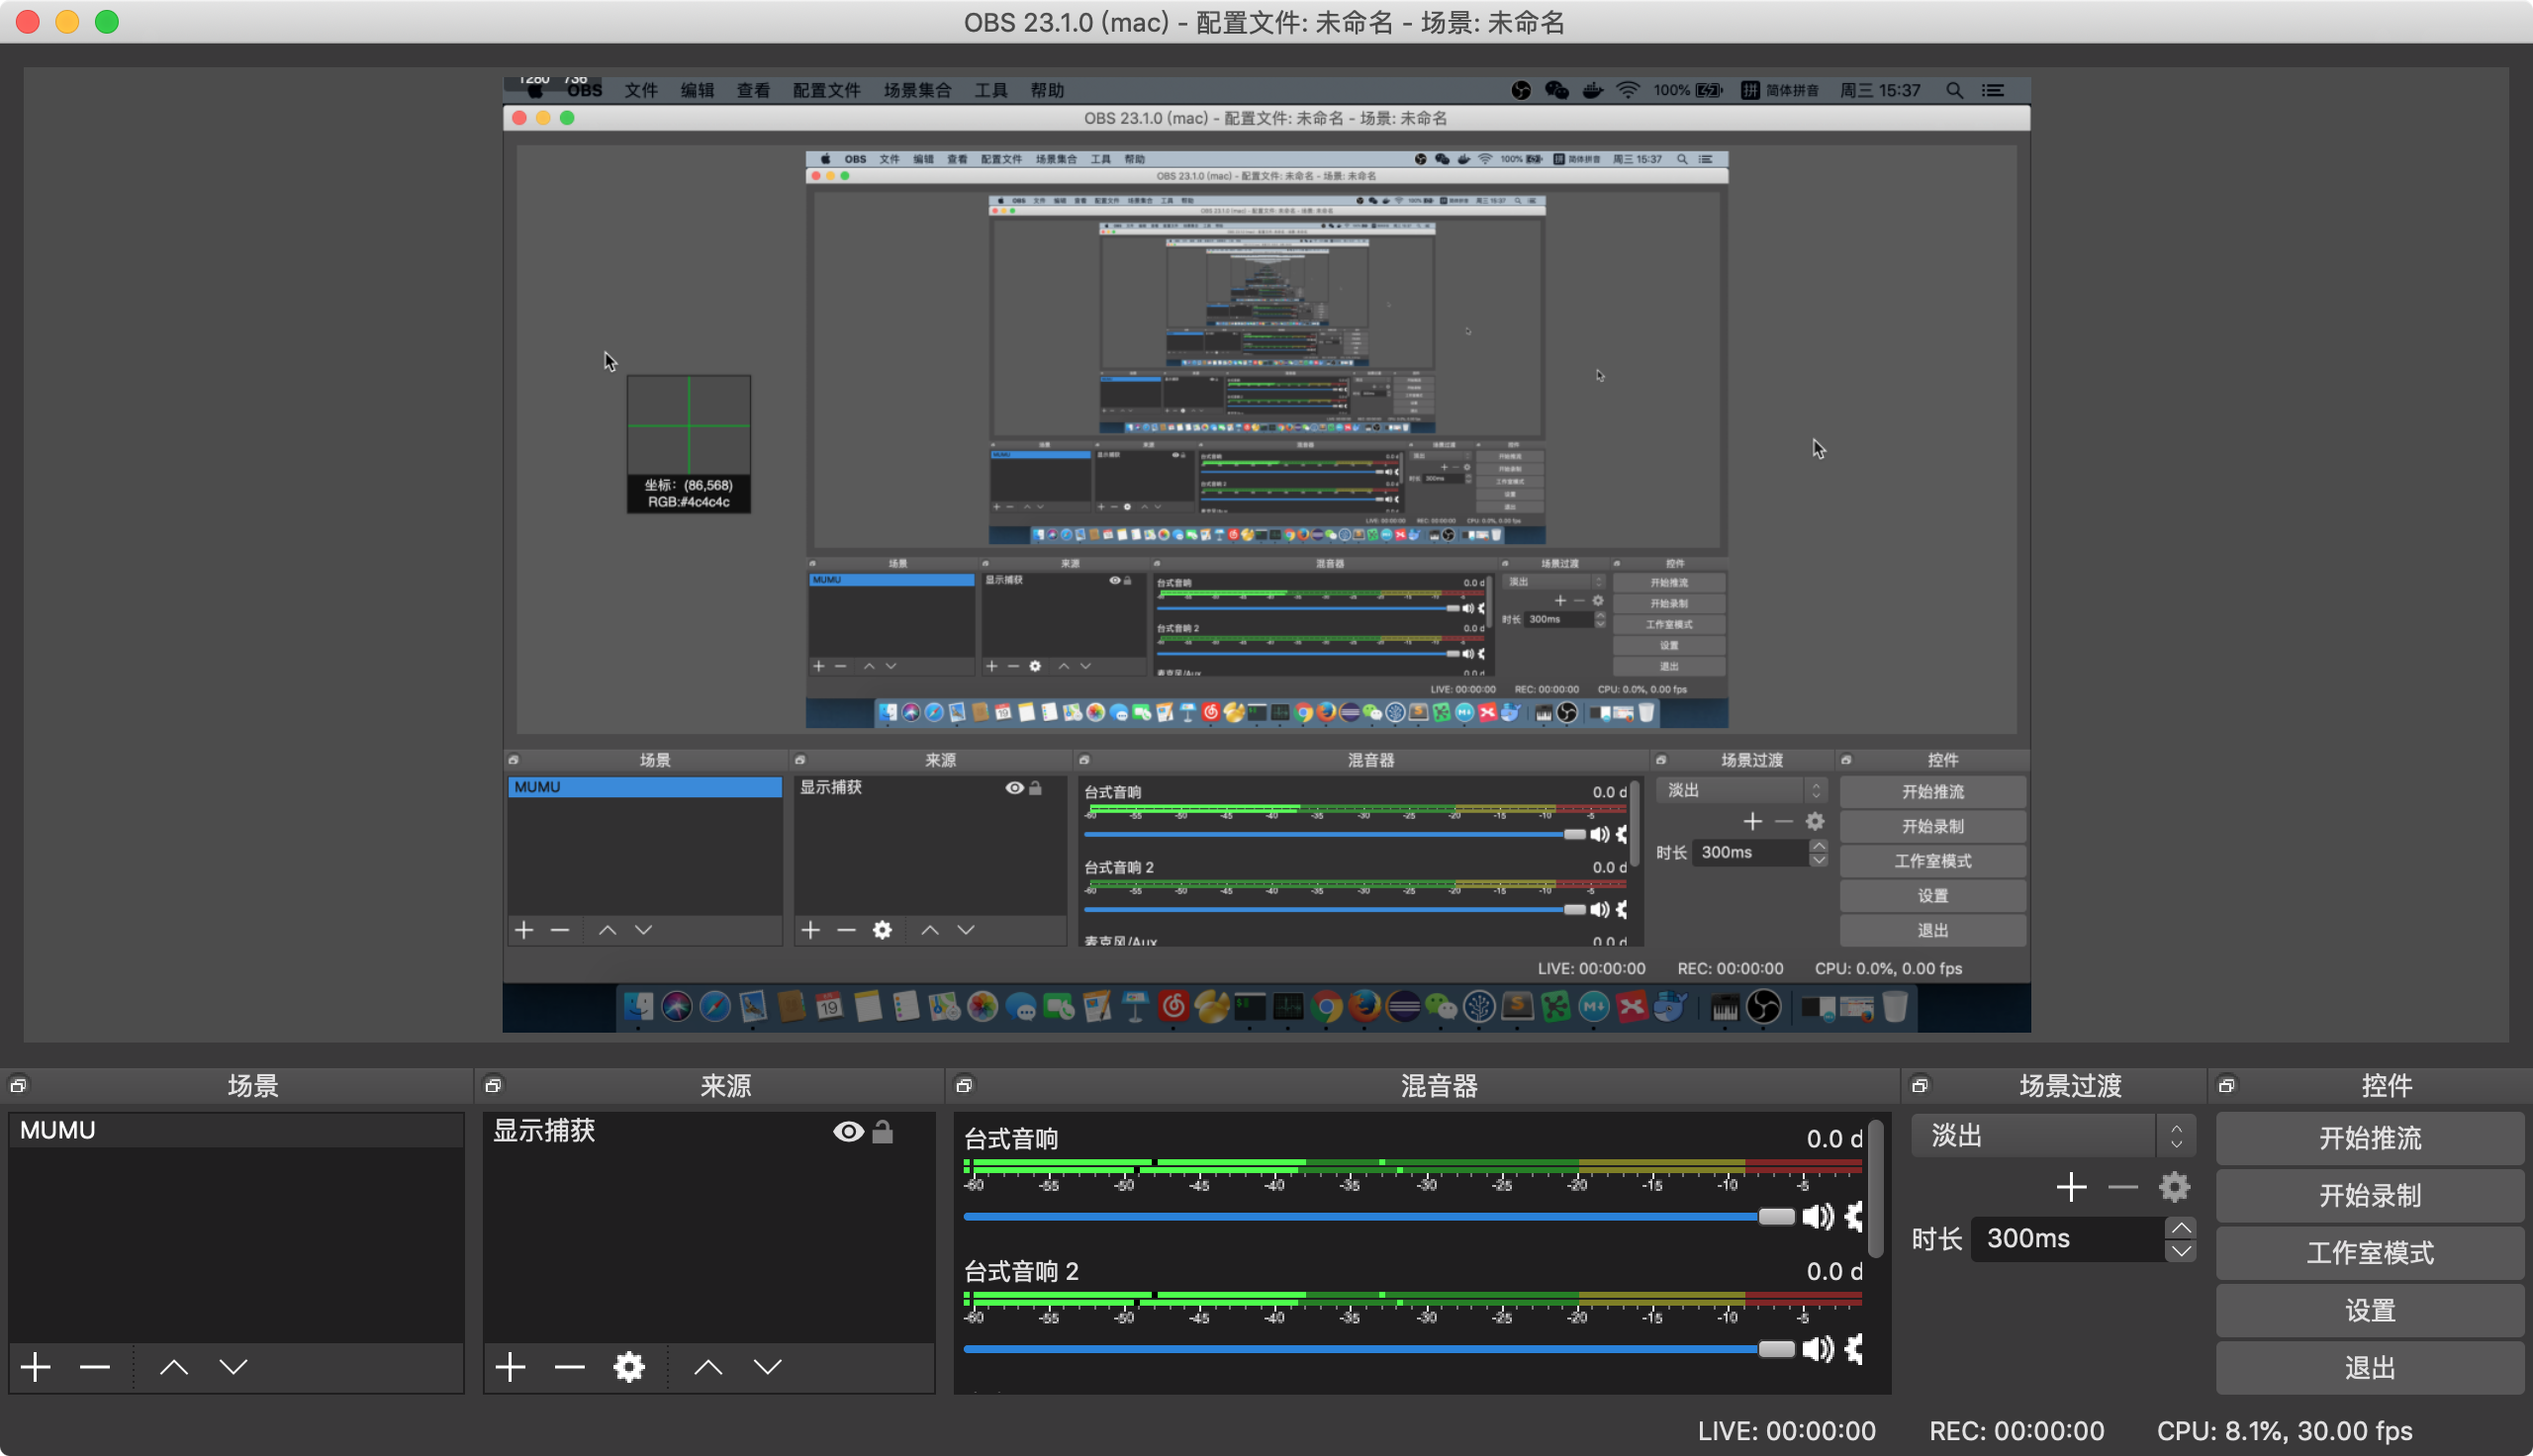Undock the 来源 panel with its float icon
Viewport: 2533px width, 1456px height.
click(x=493, y=1085)
